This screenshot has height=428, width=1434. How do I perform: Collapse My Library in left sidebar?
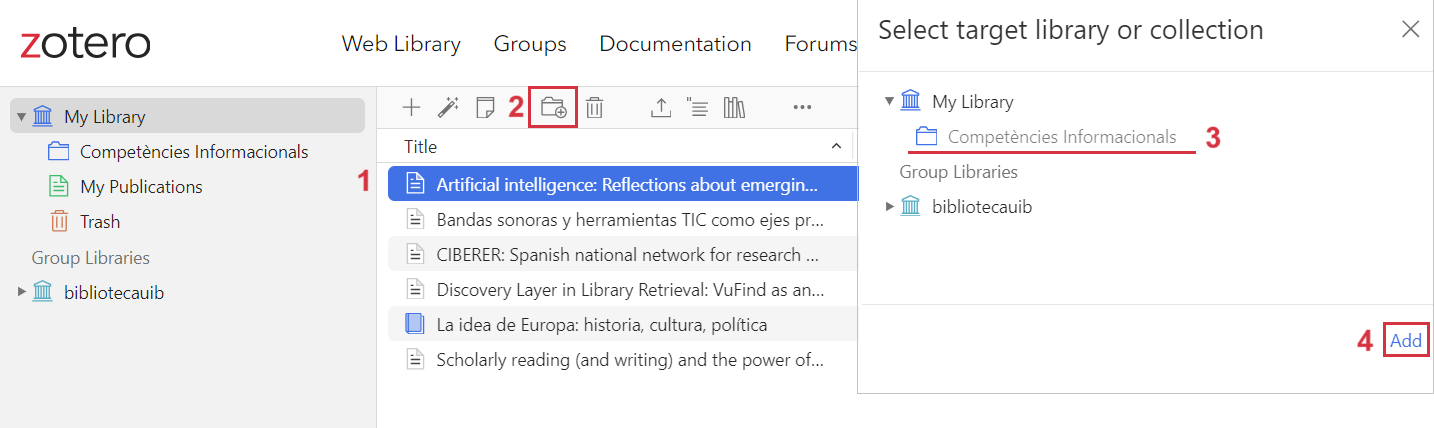pos(21,117)
